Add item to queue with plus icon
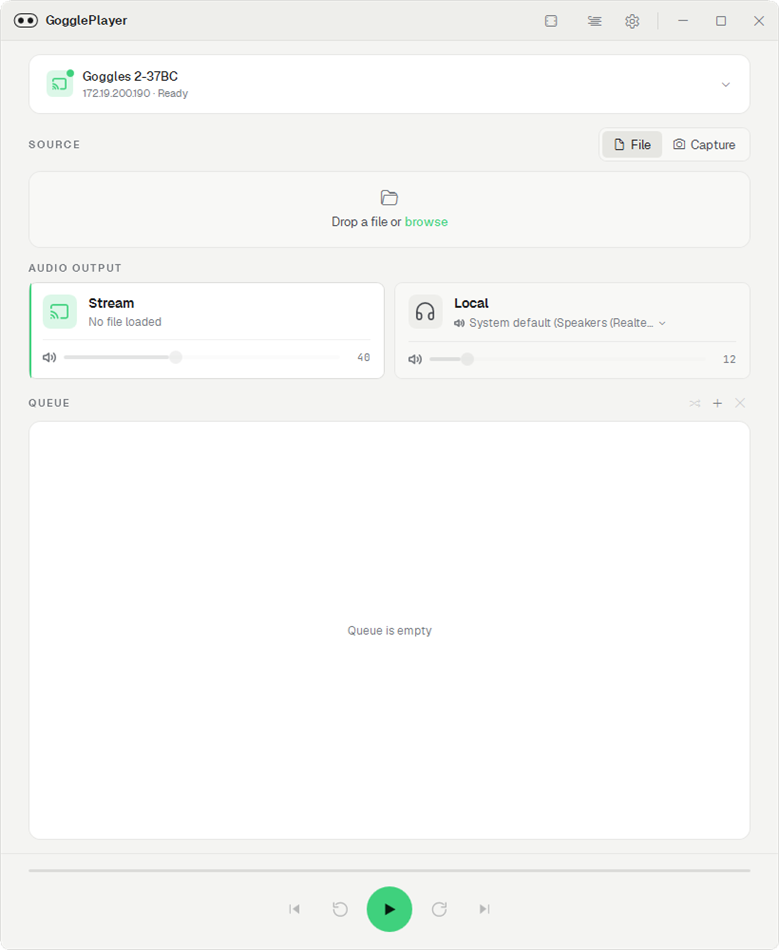This screenshot has height=950, width=779. point(717,403)
